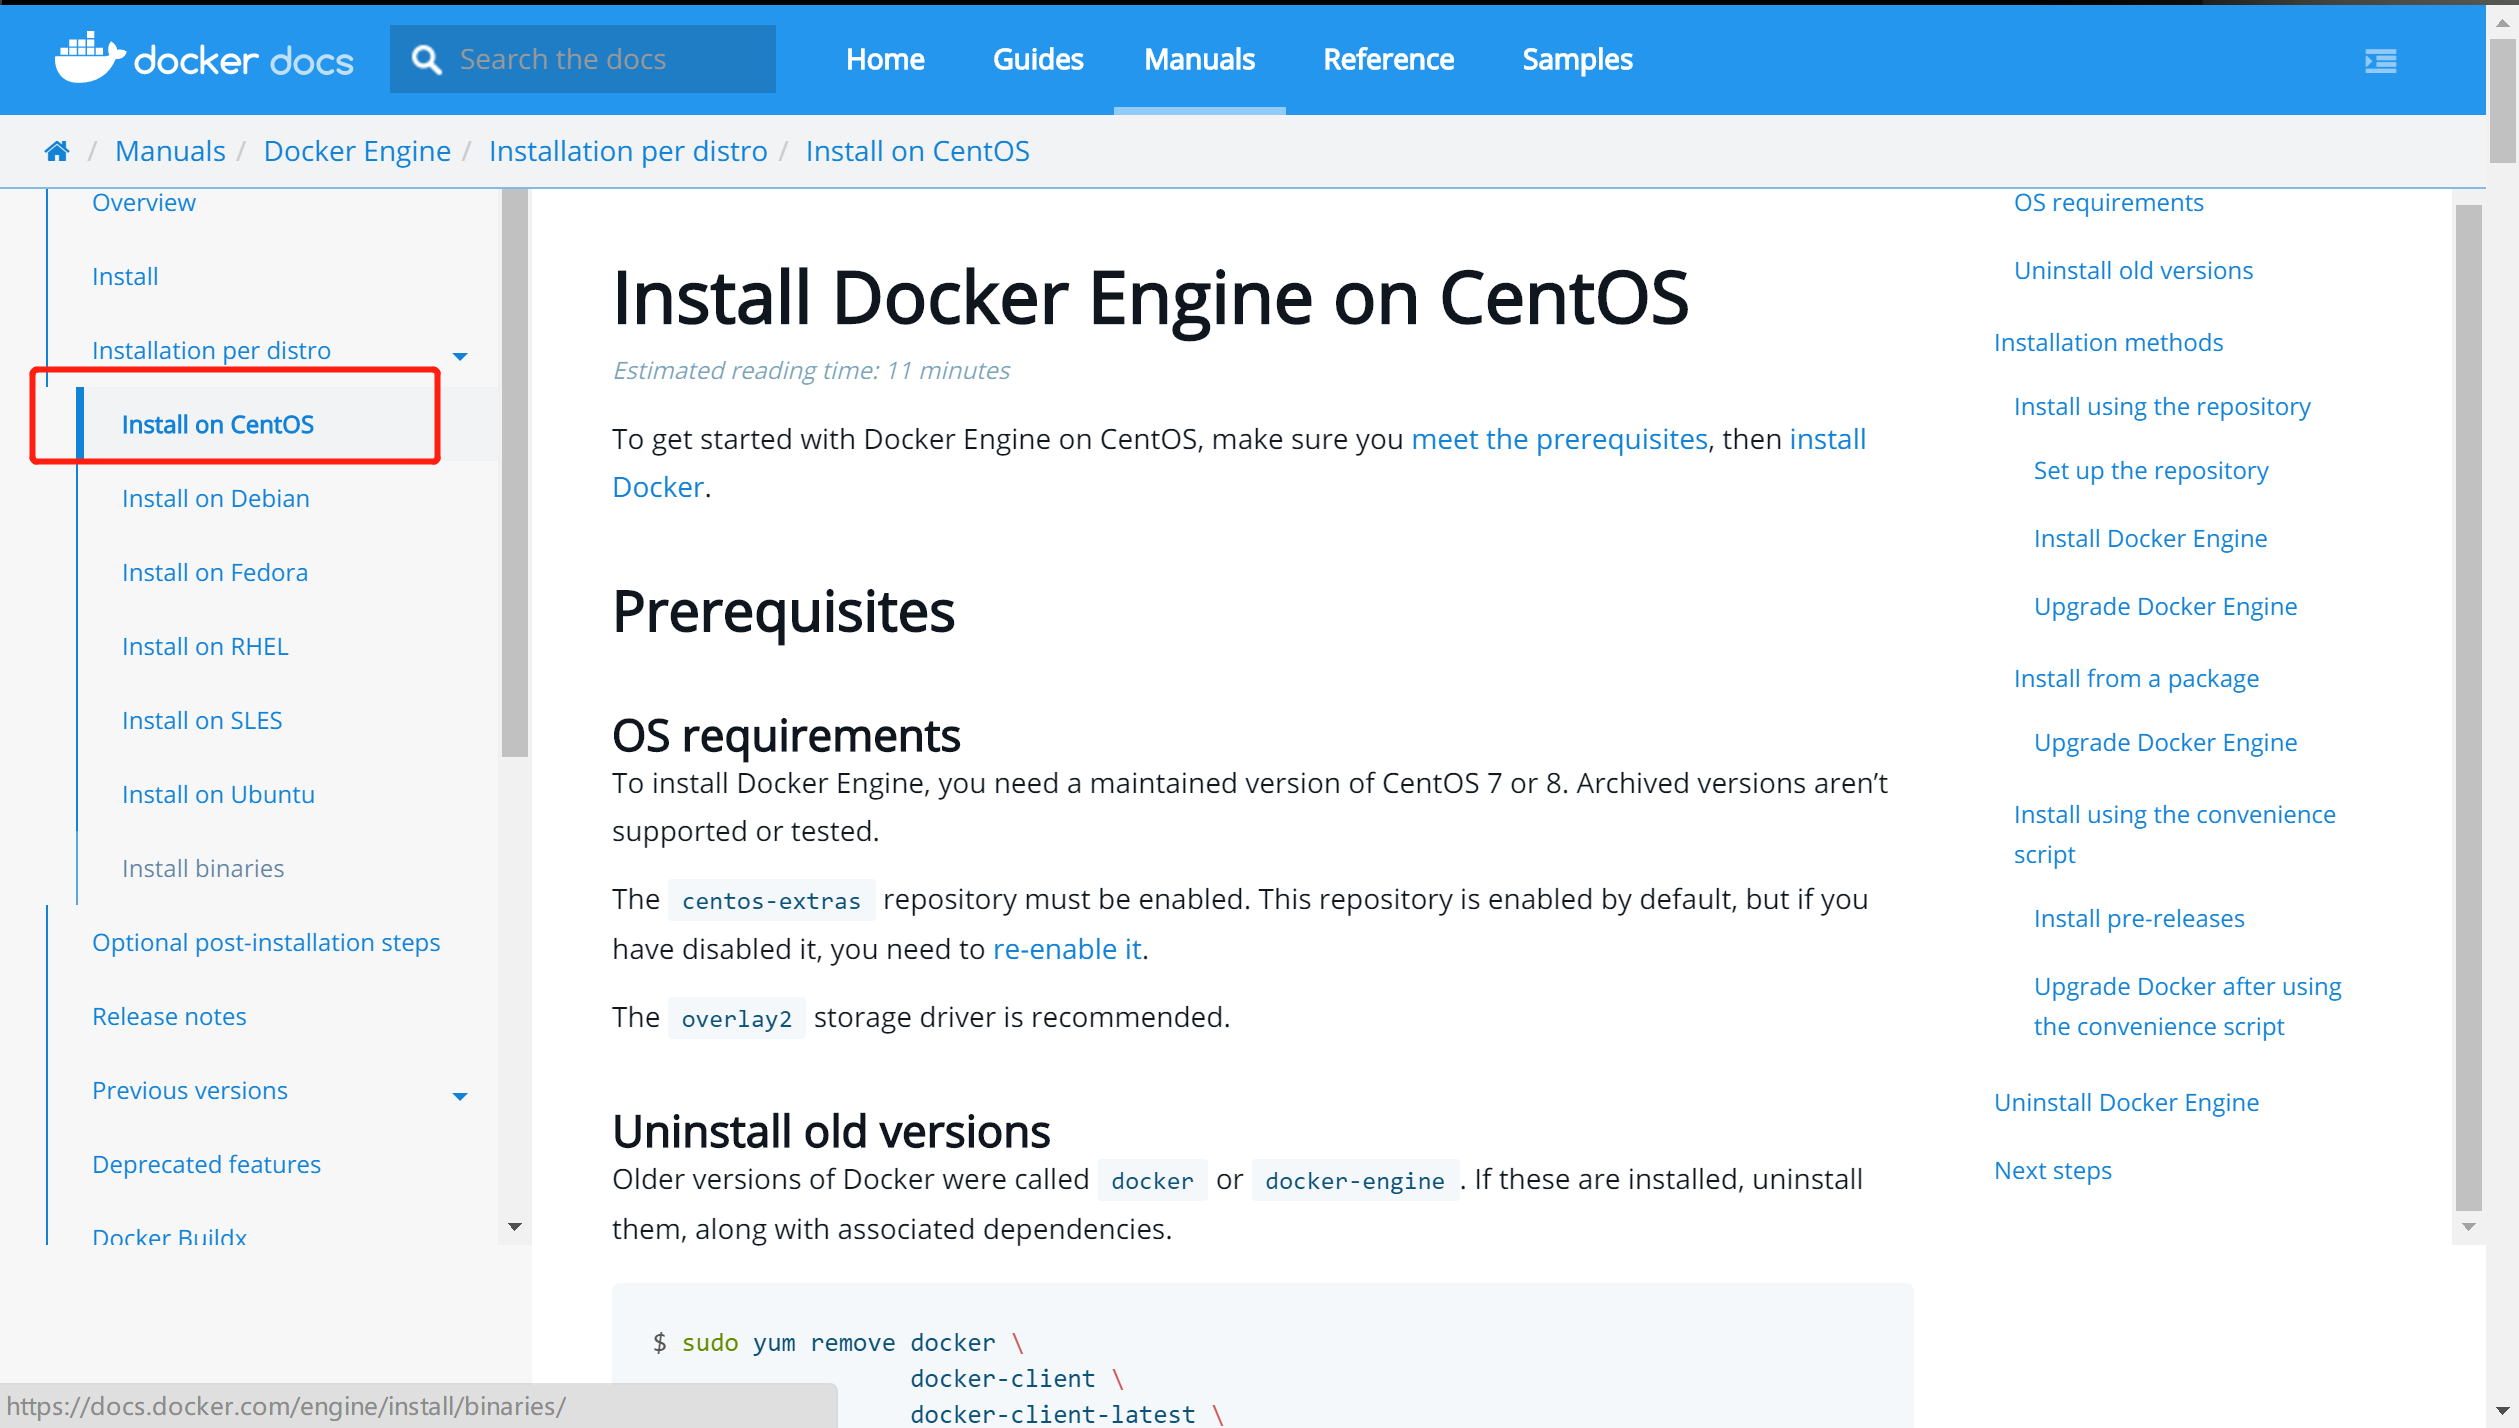Click the sidebar scroll-down arrow
Screen dimensions: 2519x1428
pos(515,1226)
